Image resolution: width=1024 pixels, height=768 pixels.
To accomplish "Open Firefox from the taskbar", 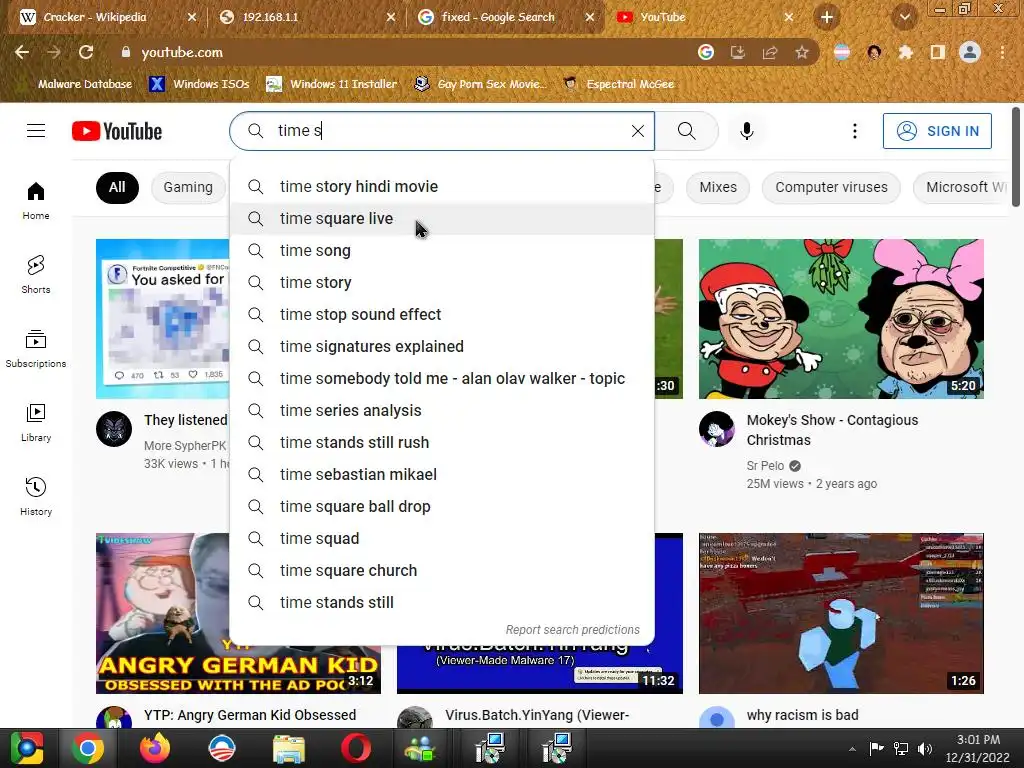I will click(155, 748).
